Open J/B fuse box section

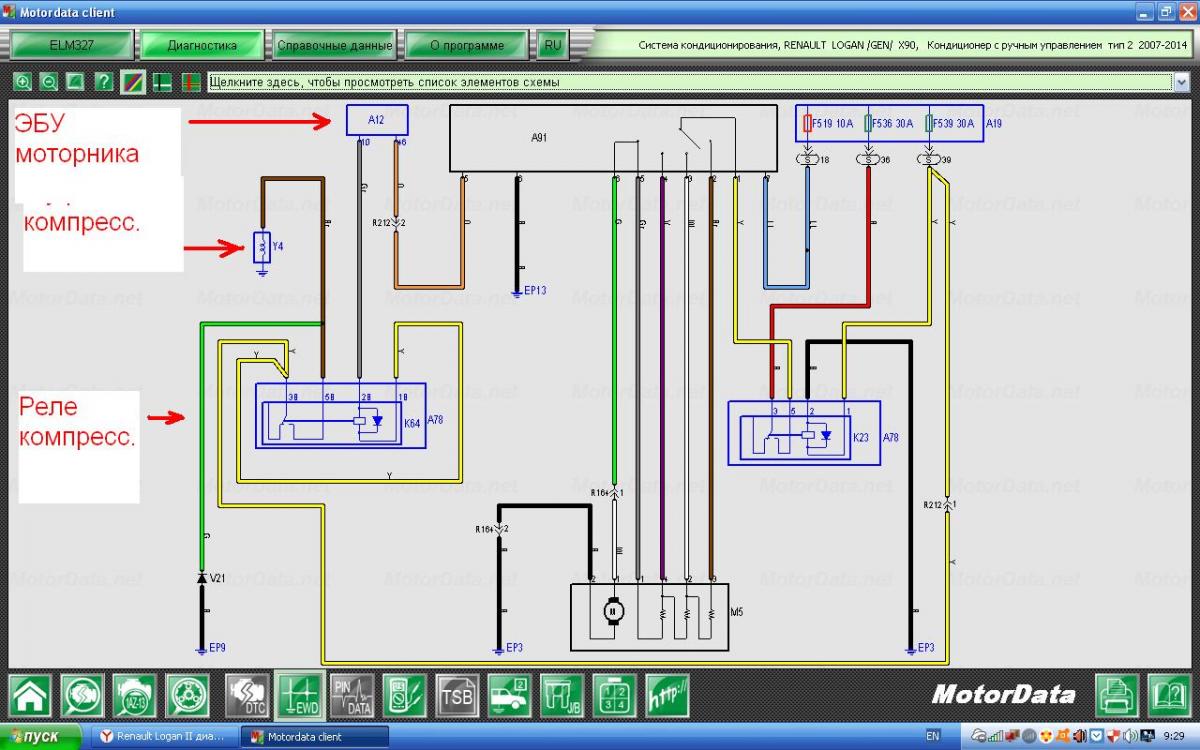(562, 695)
